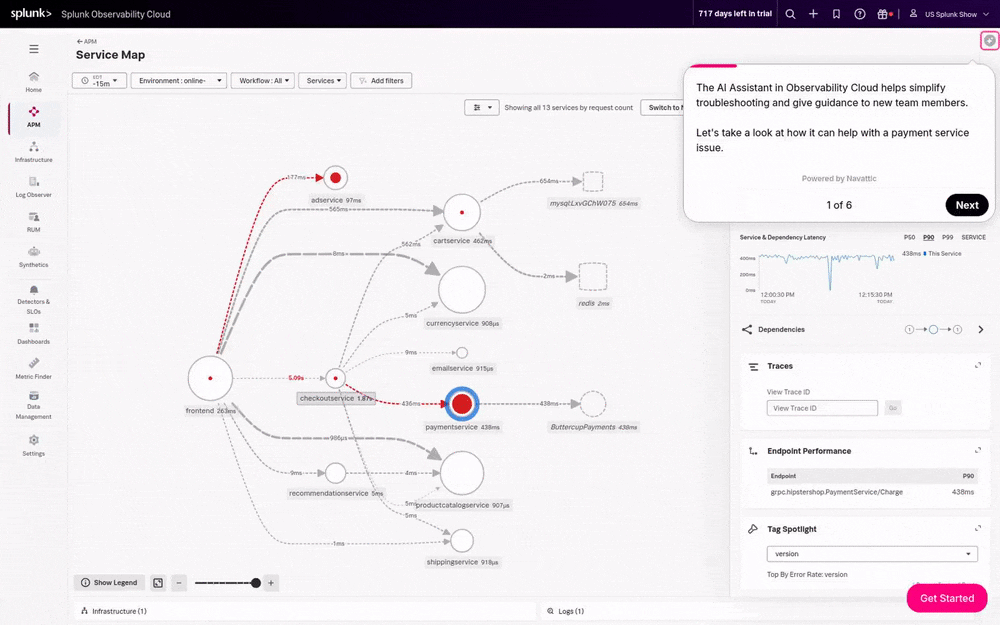Open Data Management in the sidebar

(x=34, y=405)
